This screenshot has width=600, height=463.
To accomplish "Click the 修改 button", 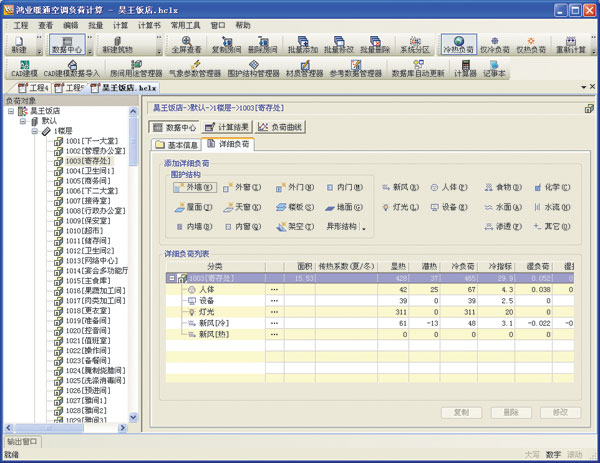I will pyautogui.click(x=560, y=412).
